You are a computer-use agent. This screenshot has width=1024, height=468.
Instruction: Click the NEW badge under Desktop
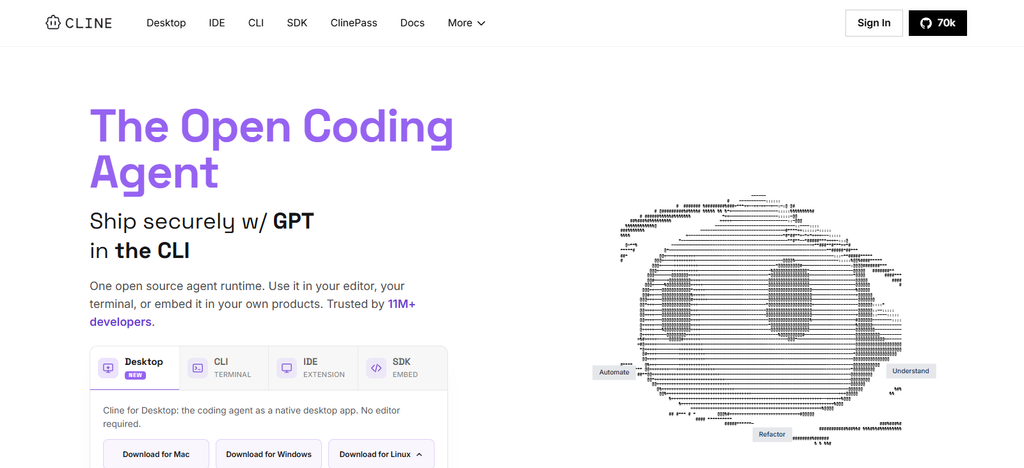click(135, 375)
